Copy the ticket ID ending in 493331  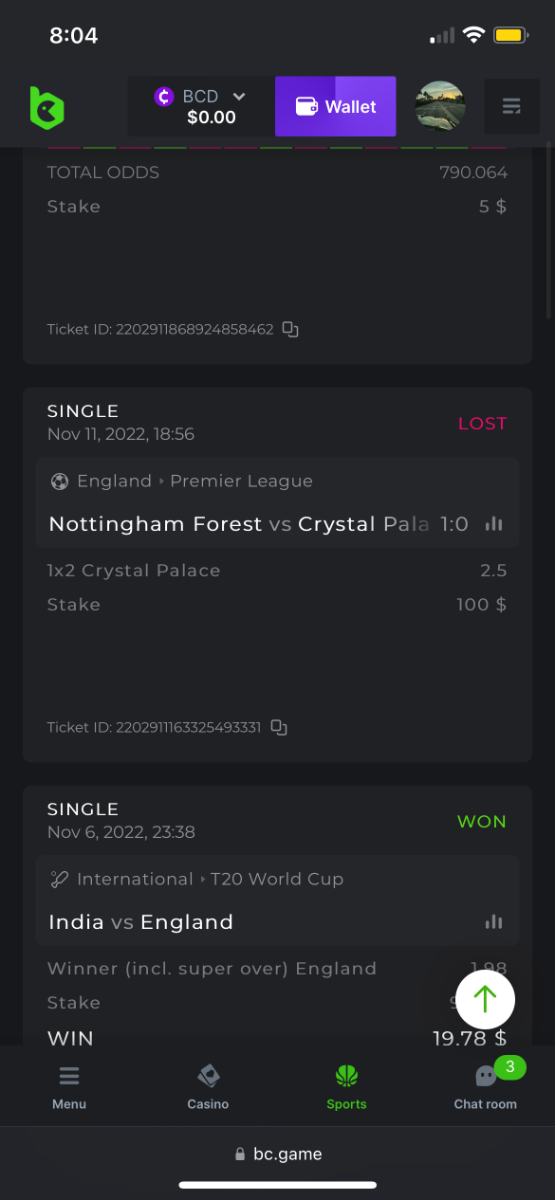coord(279,727)
